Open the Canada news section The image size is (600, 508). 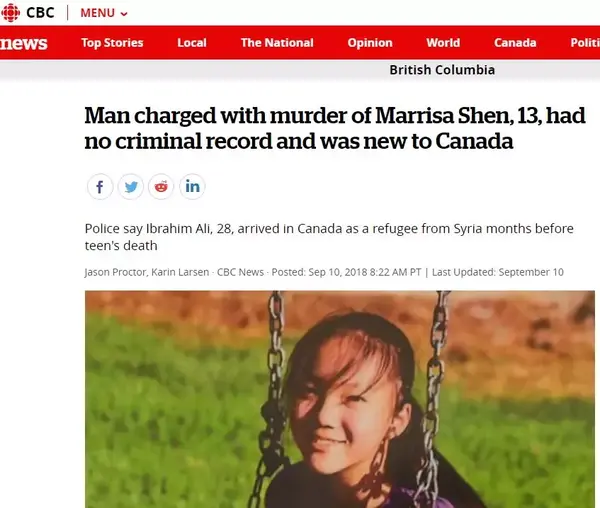[x=515, y=42]
